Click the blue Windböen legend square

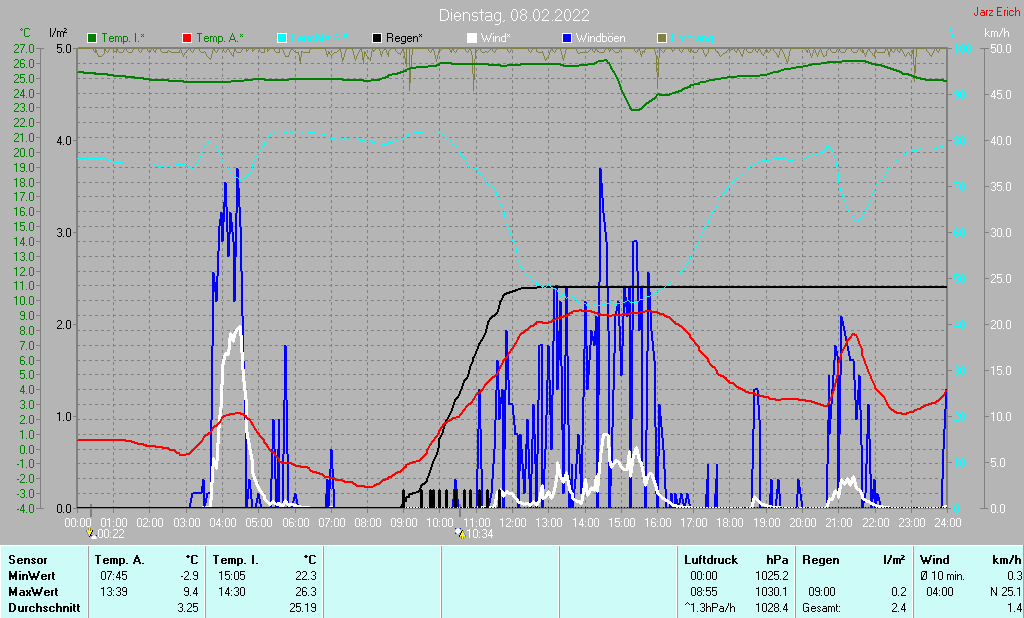point(566,38)
